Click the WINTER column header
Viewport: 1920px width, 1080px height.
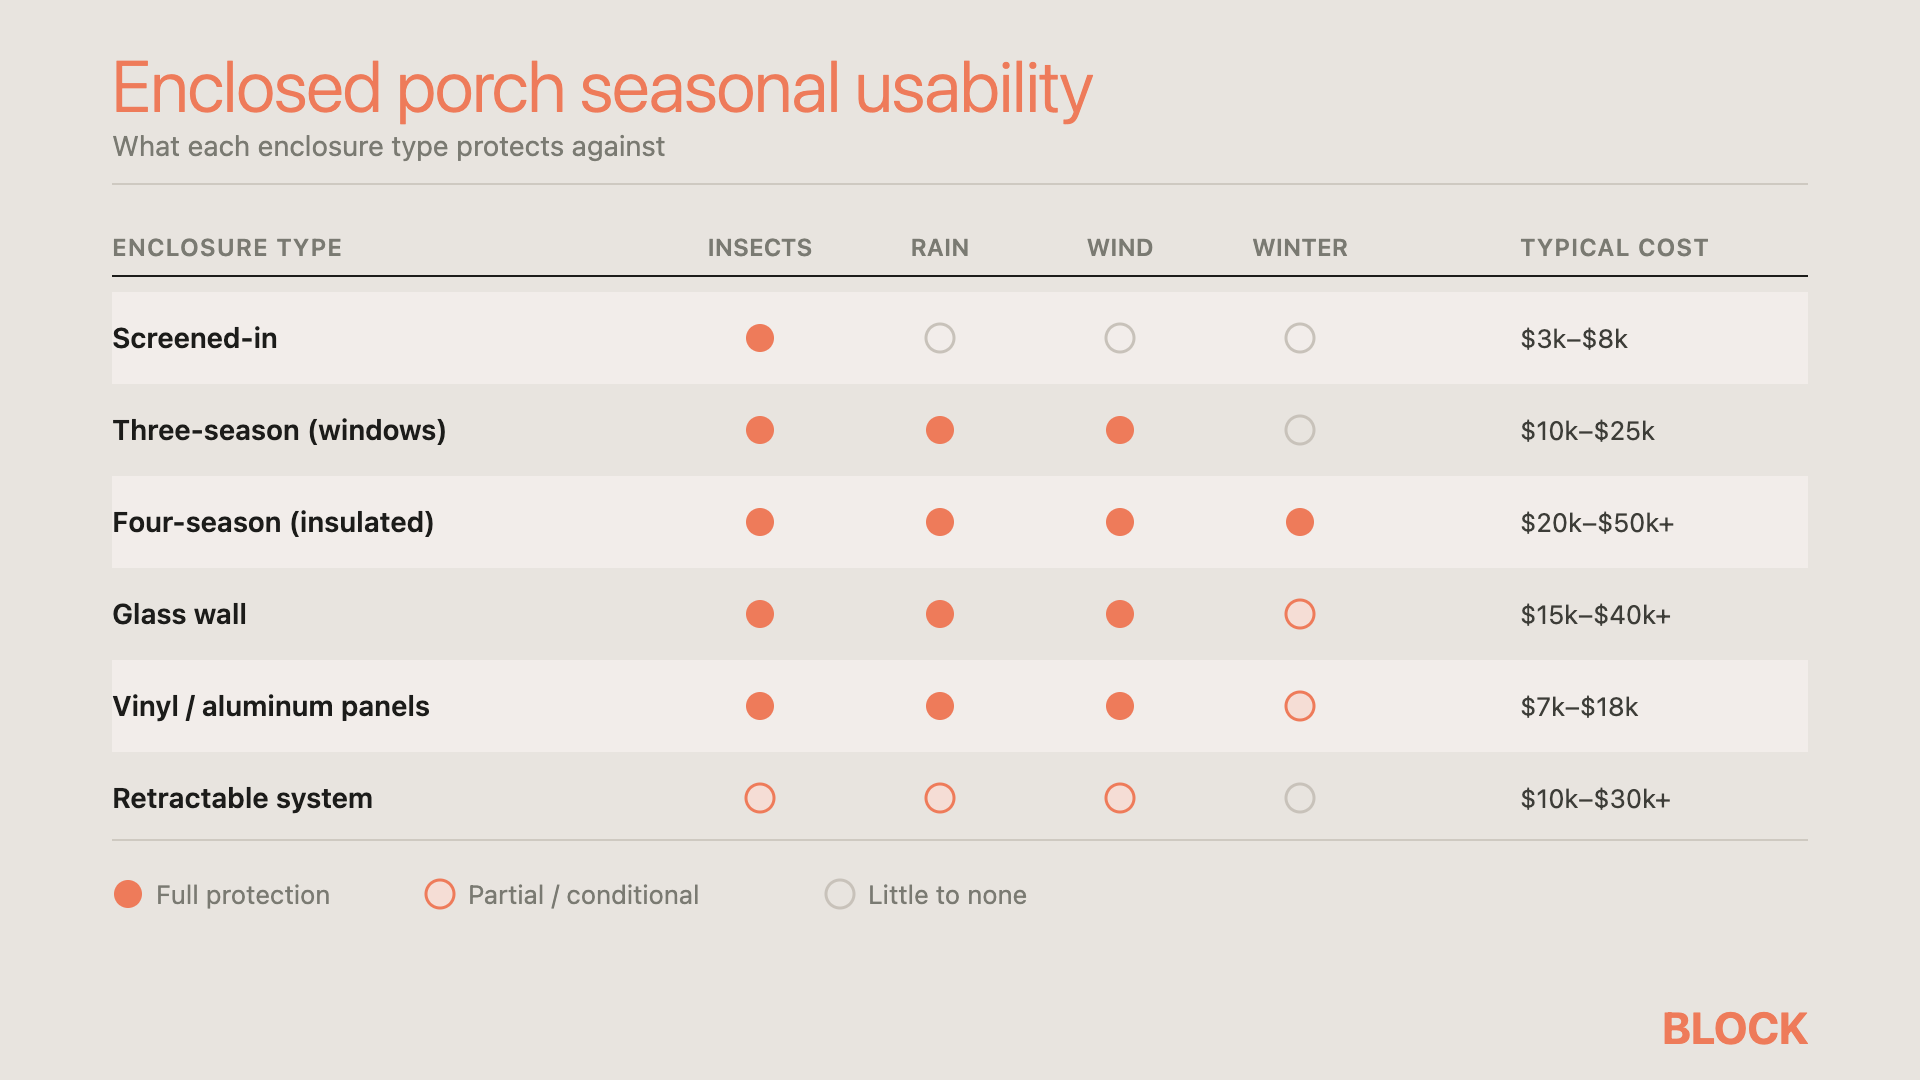(x=1300, y=248)
